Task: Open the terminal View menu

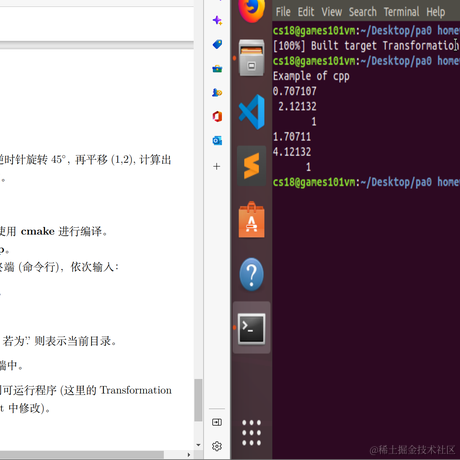Action: point(332,12)
